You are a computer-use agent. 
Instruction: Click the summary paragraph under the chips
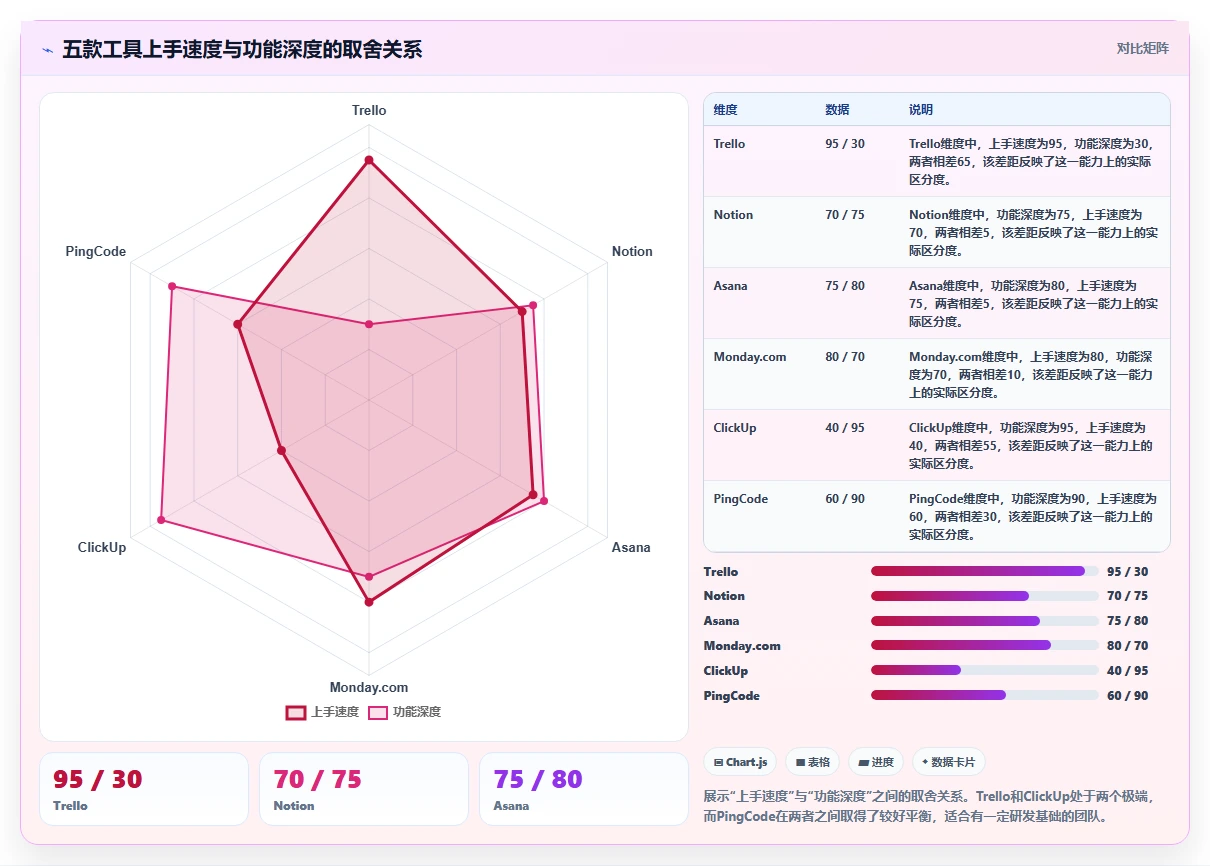[930, 806]
